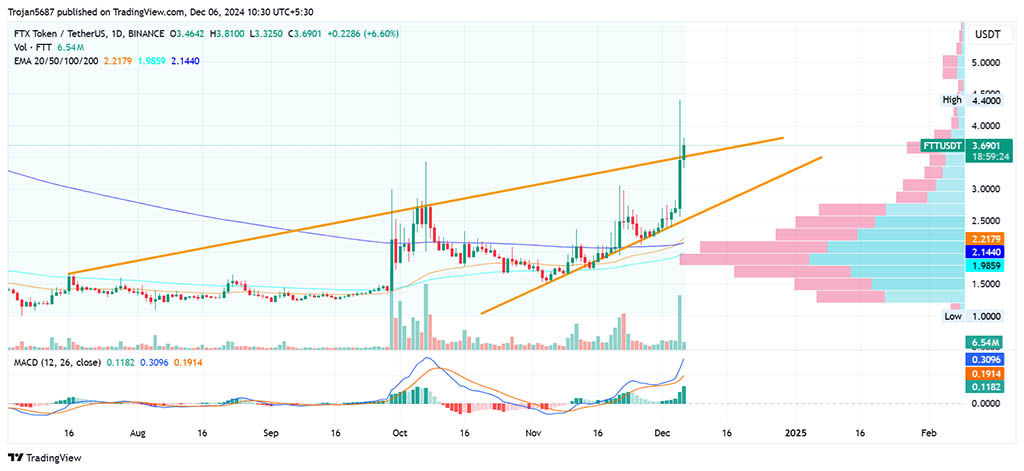Click the High label on price axis
Viewport: 1024px width, 471px height.
952,100
